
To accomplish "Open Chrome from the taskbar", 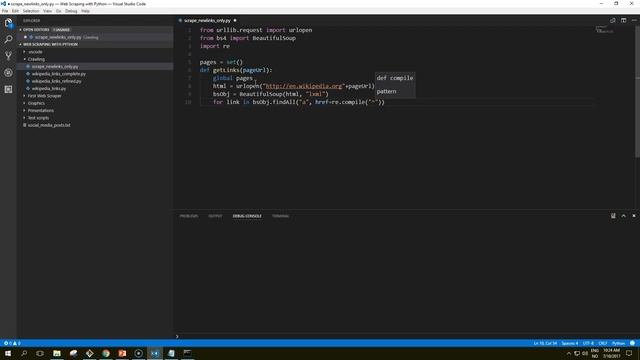I will point(106,353).
